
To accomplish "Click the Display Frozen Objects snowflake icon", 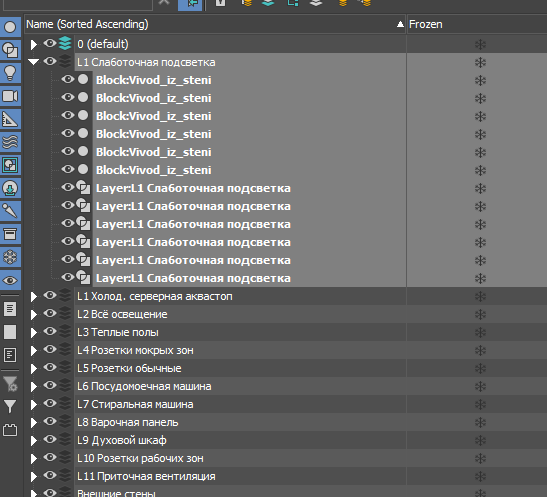I will click(10, 257).
